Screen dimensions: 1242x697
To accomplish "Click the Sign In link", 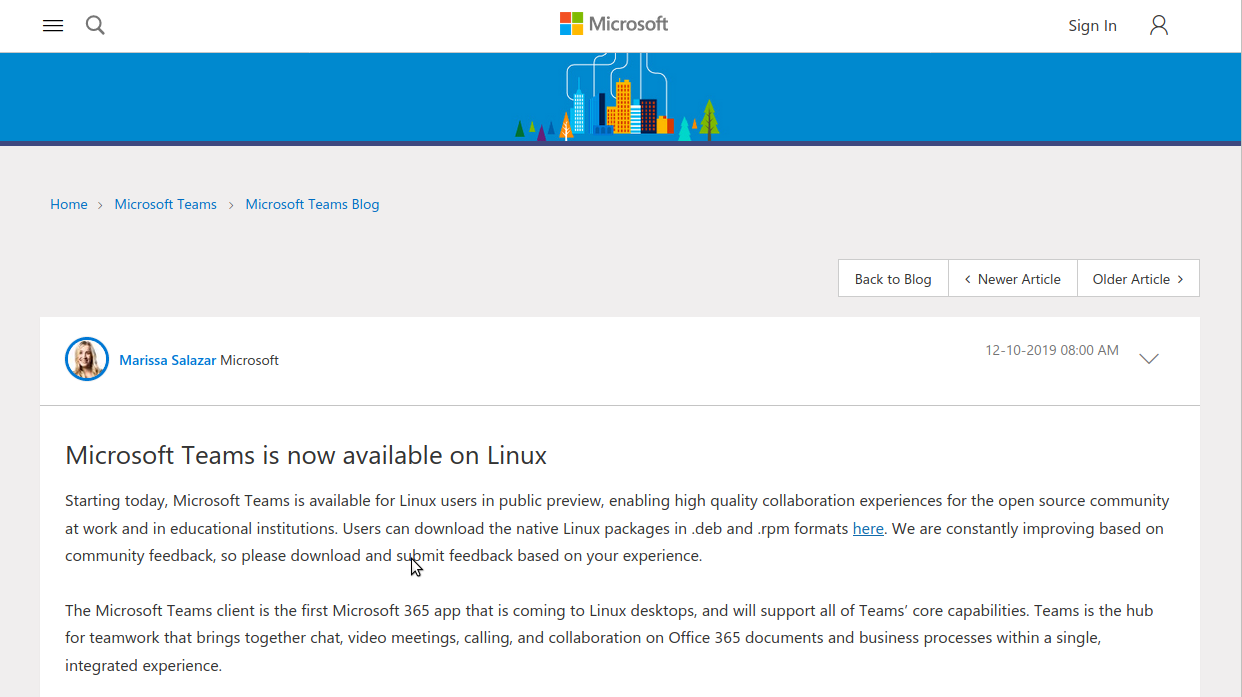I will pos(1092,26).
